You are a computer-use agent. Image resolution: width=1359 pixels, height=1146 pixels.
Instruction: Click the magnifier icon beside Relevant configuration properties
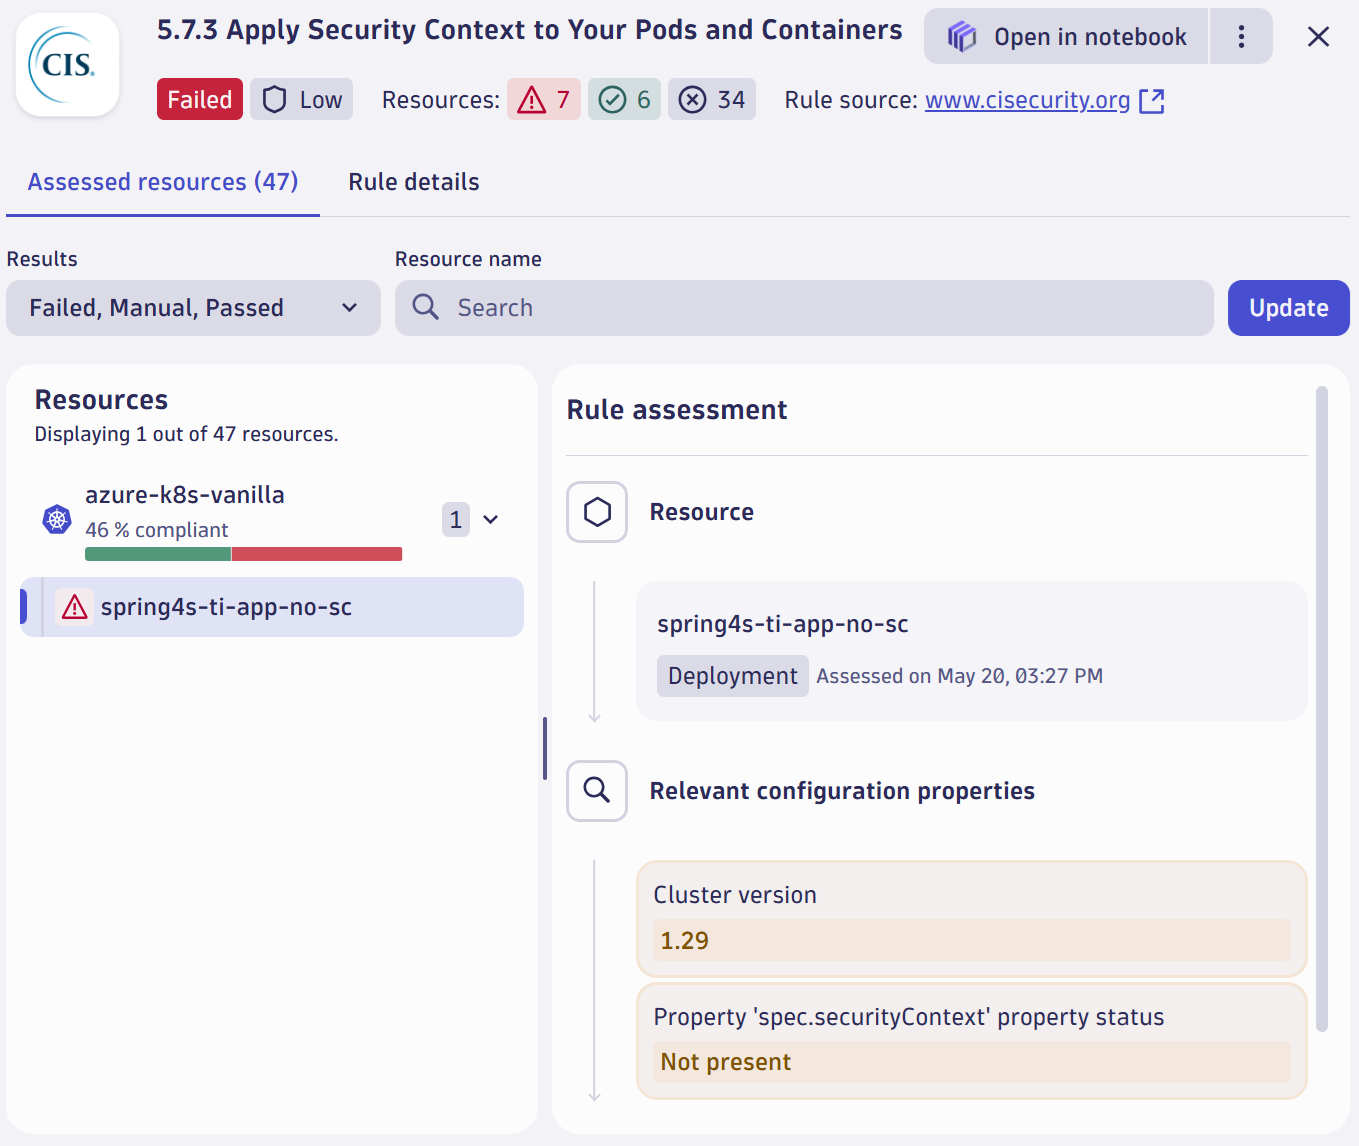point(596,791)
